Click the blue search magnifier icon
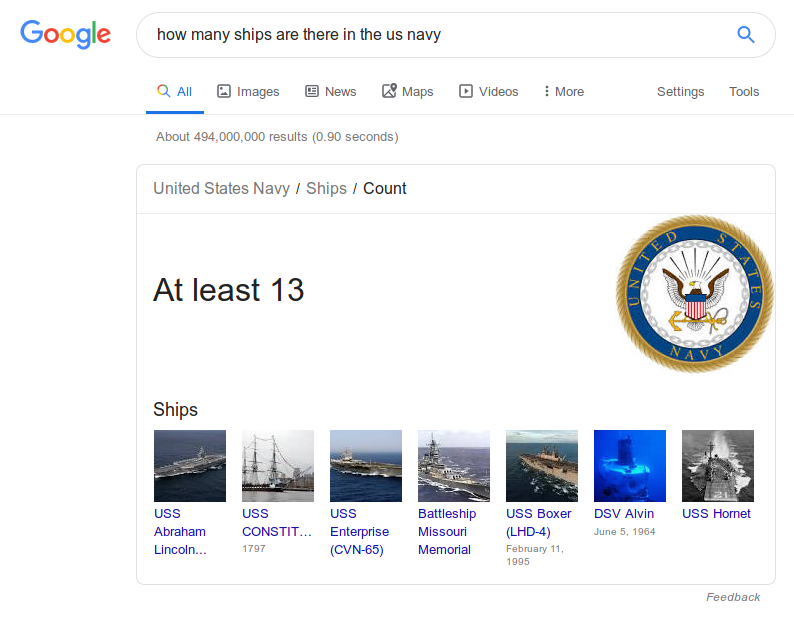Screen dimensions: 794x618 click(x=745, y=34)
